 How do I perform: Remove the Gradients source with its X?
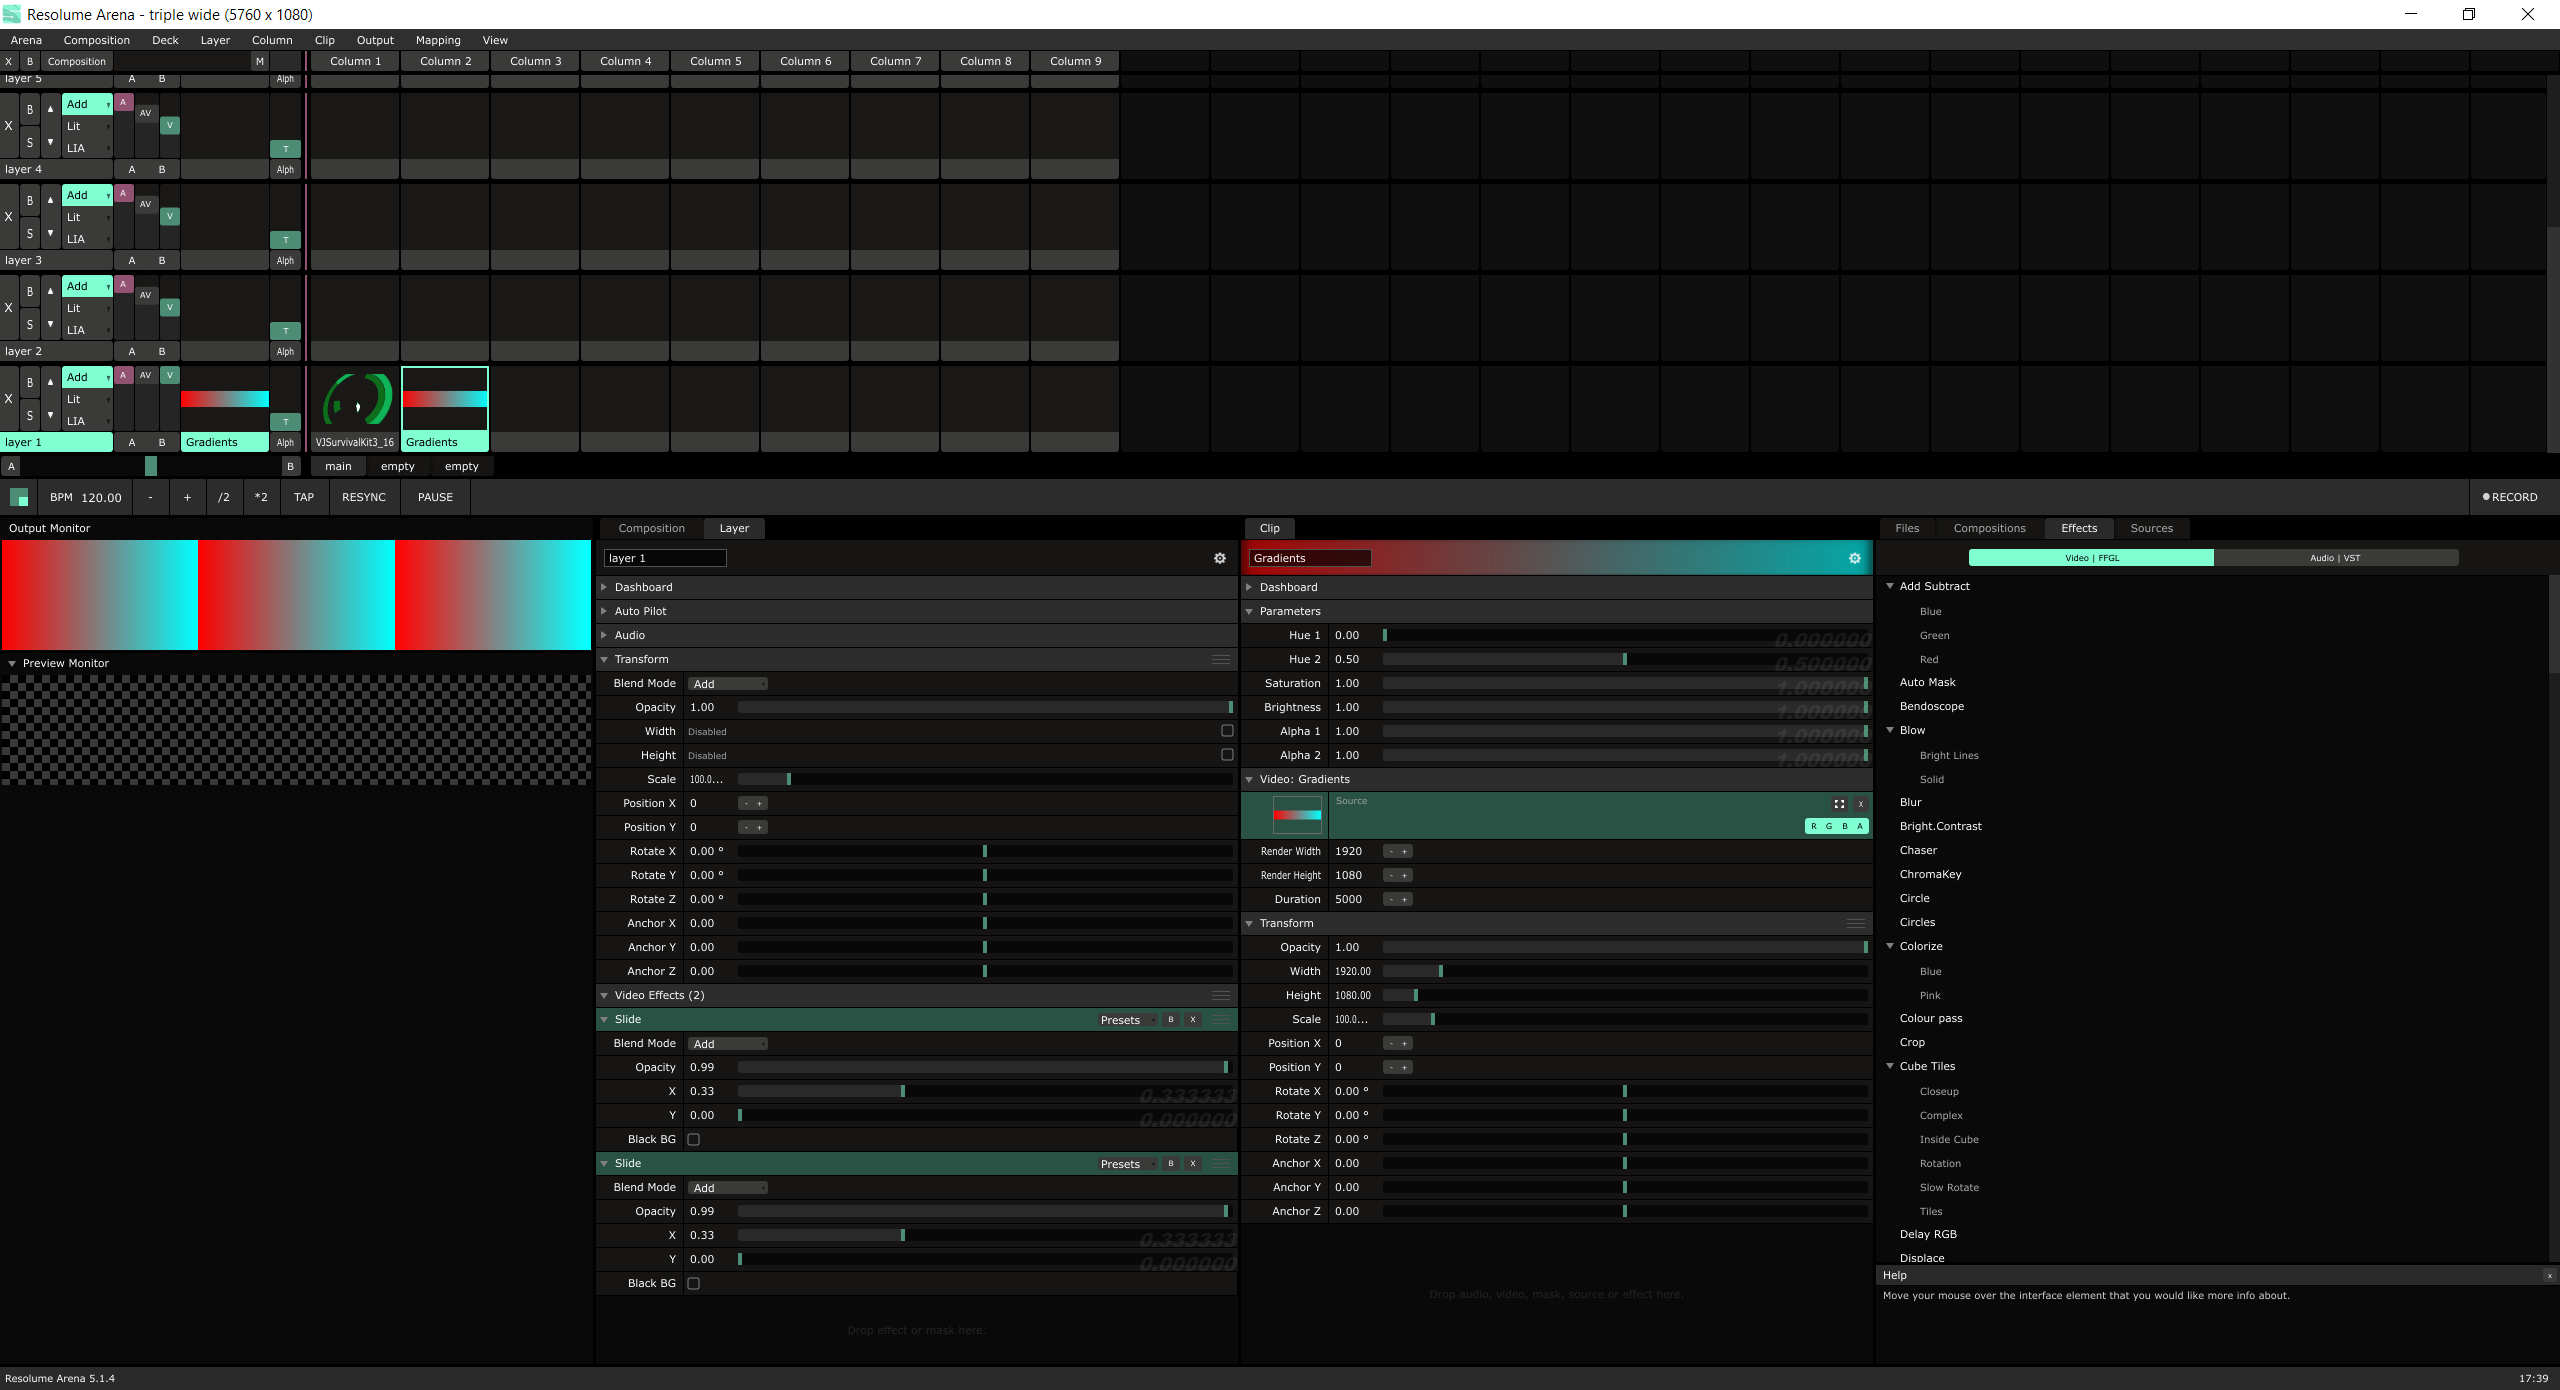point(1861,804)
